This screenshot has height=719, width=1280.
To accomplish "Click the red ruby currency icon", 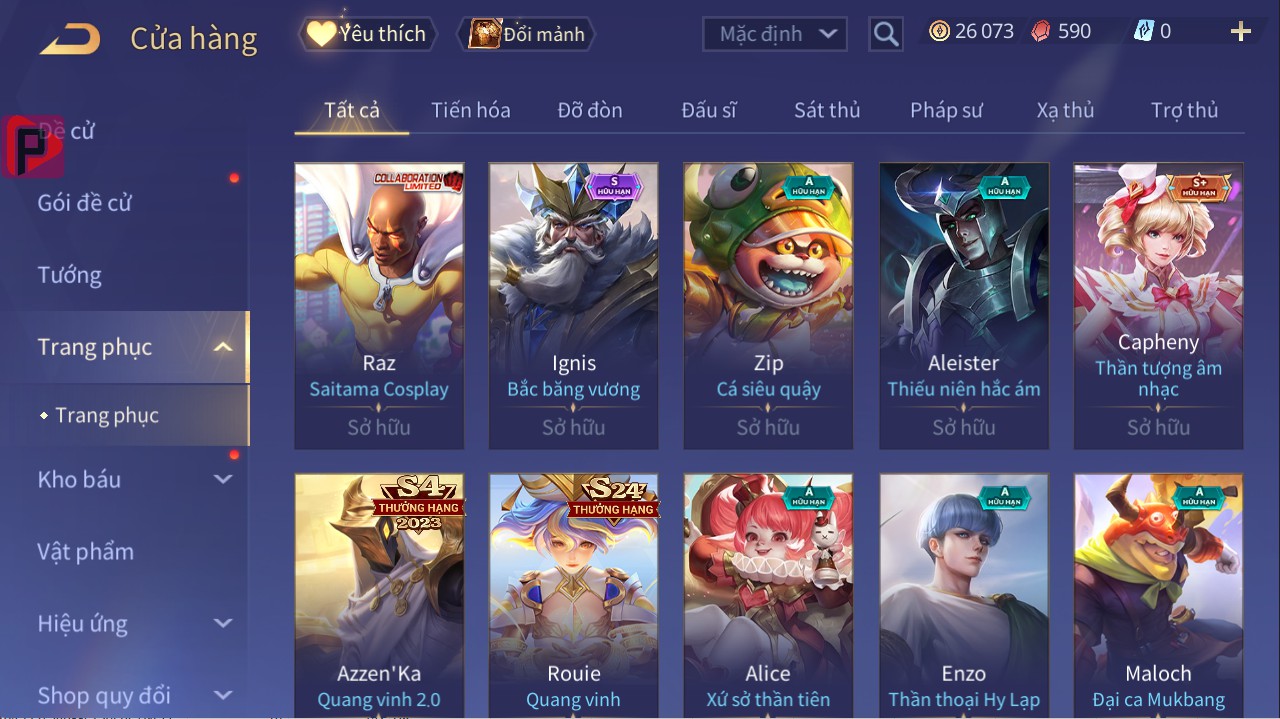I will click(x=1041, y=32).
